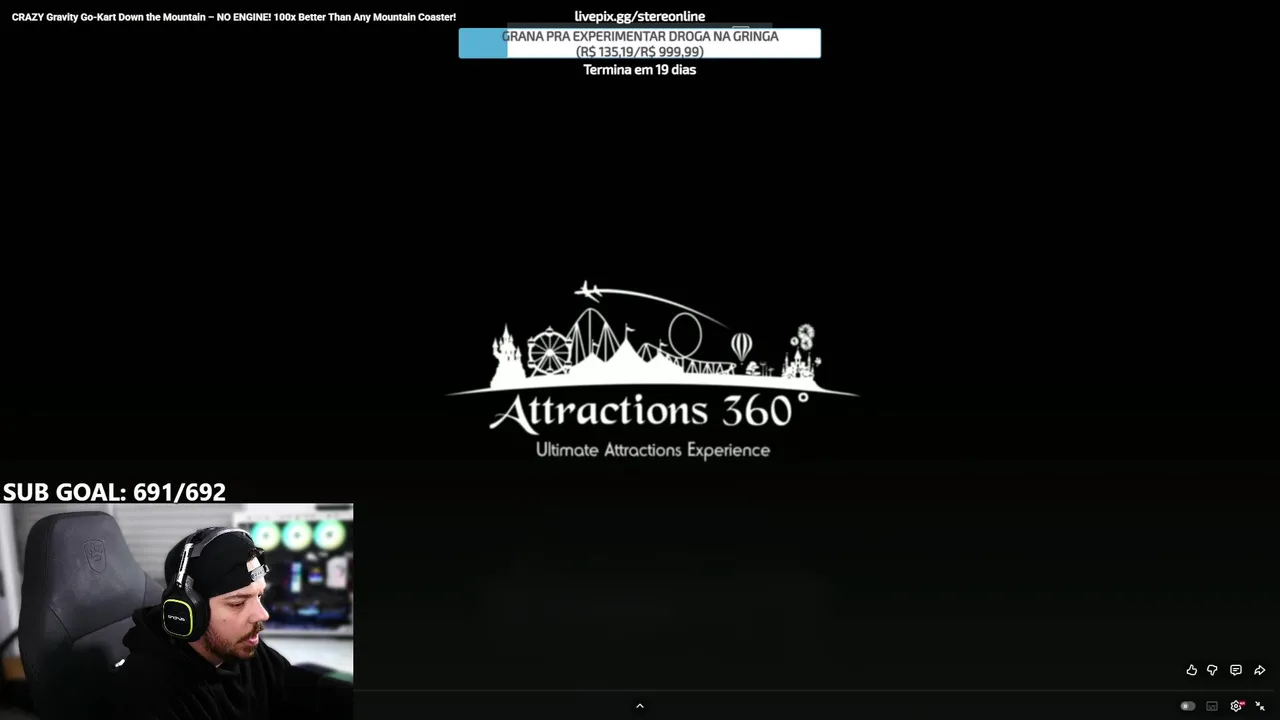Toggle the autoplay switch
This screenshot has height=720, width=1280.
point(1187,706)
